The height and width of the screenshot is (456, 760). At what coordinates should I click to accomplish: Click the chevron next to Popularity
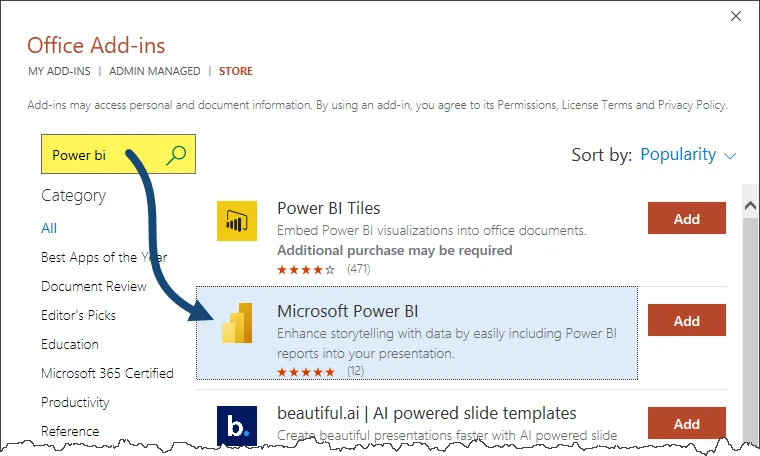pos(729,156)
